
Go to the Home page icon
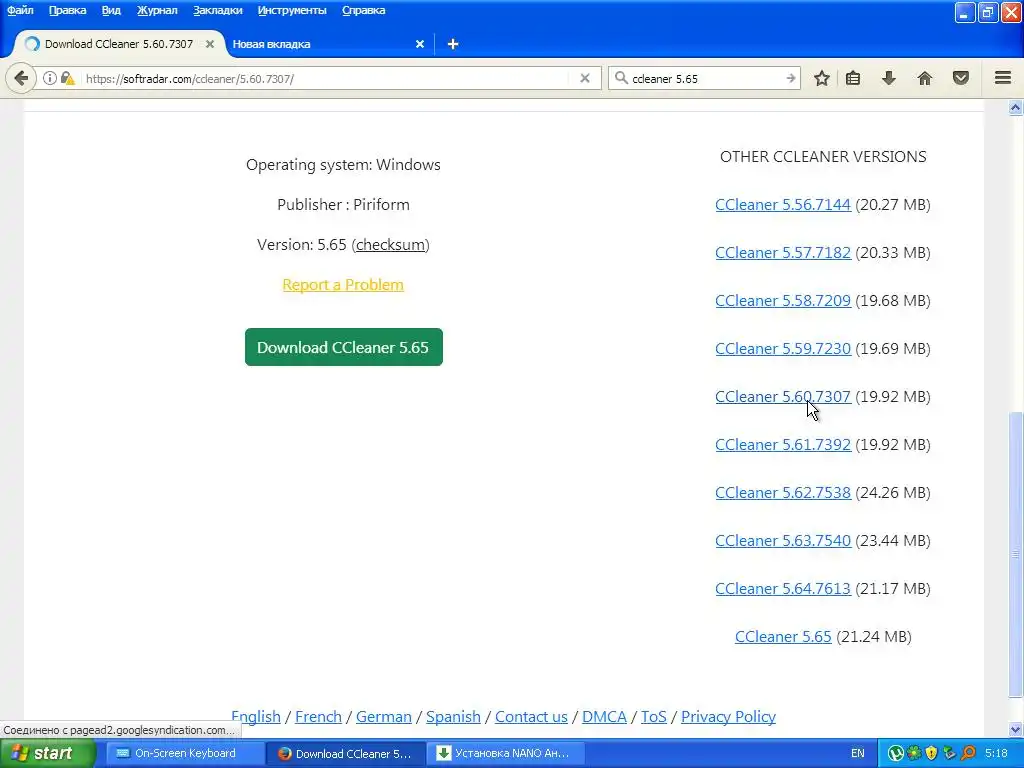925,78
